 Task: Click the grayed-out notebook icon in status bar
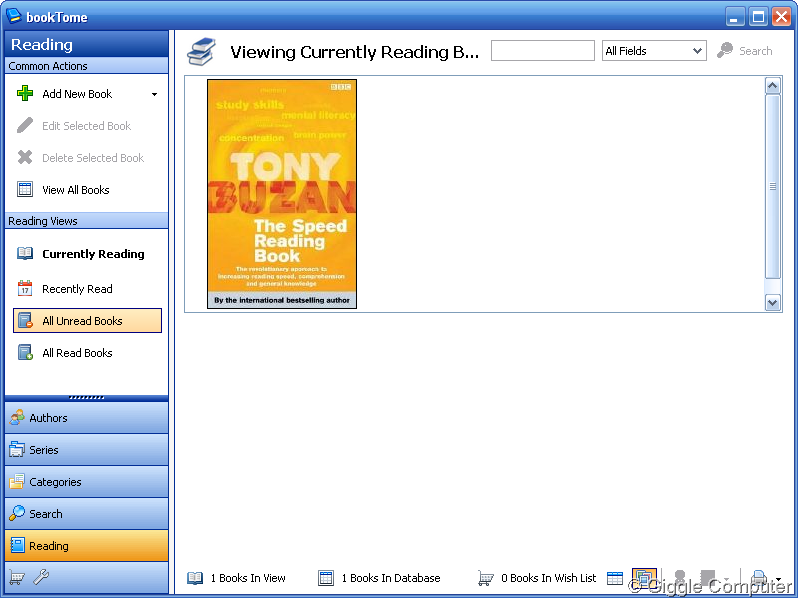(707, 577)
